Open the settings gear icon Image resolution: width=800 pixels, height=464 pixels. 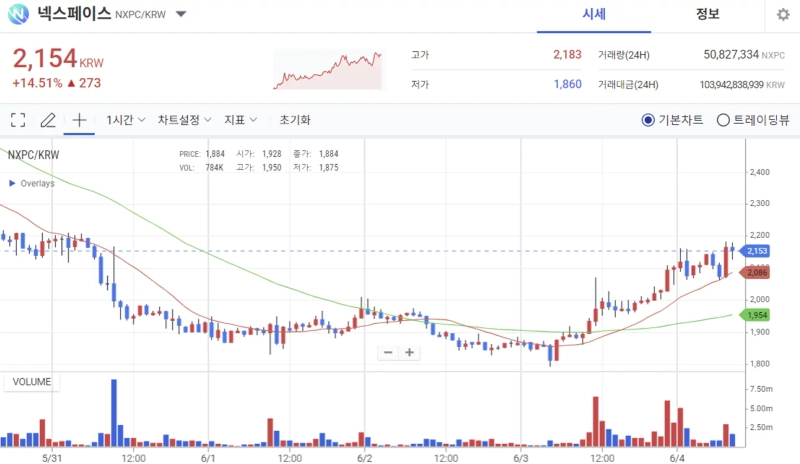point(782,15)
